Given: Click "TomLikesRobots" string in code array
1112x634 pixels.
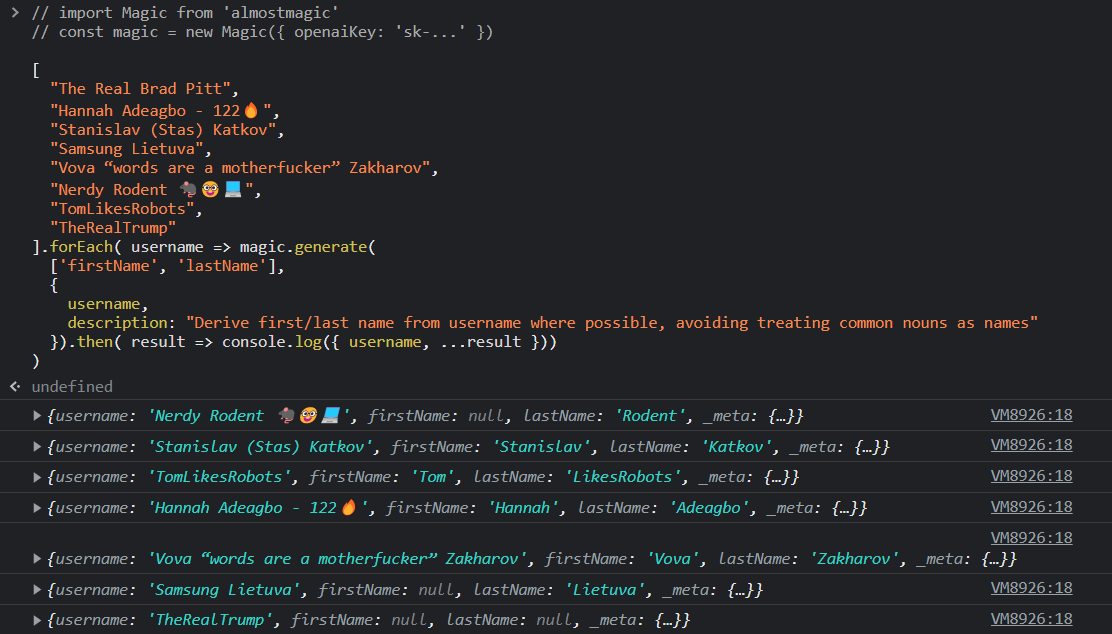Looking at the screenshot, I should pos(122,208).
